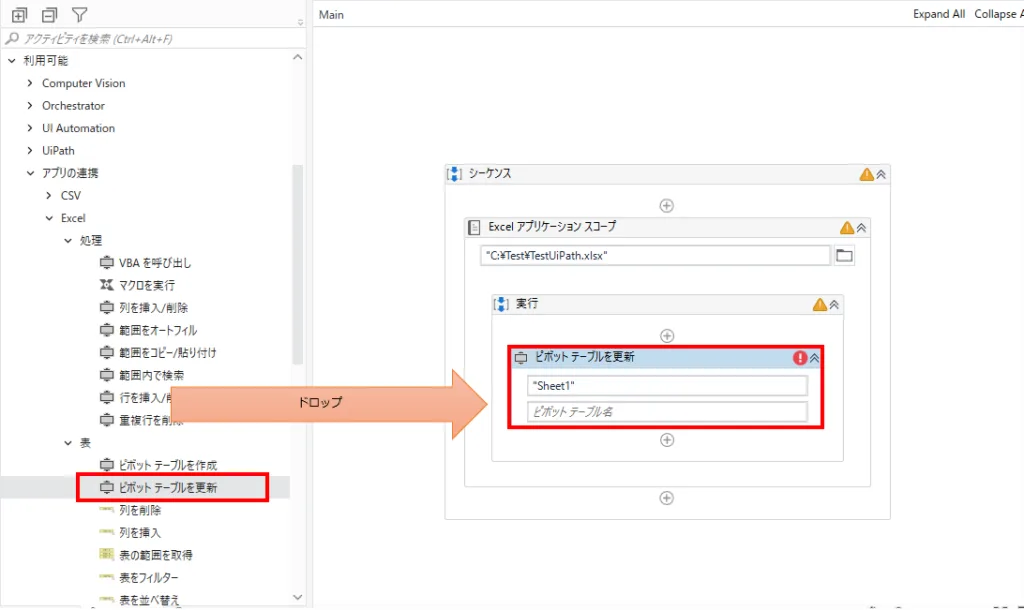Click the warning icon on シーケンス header
Screen dimensions: 1024x610
click(x=866, y=174)
